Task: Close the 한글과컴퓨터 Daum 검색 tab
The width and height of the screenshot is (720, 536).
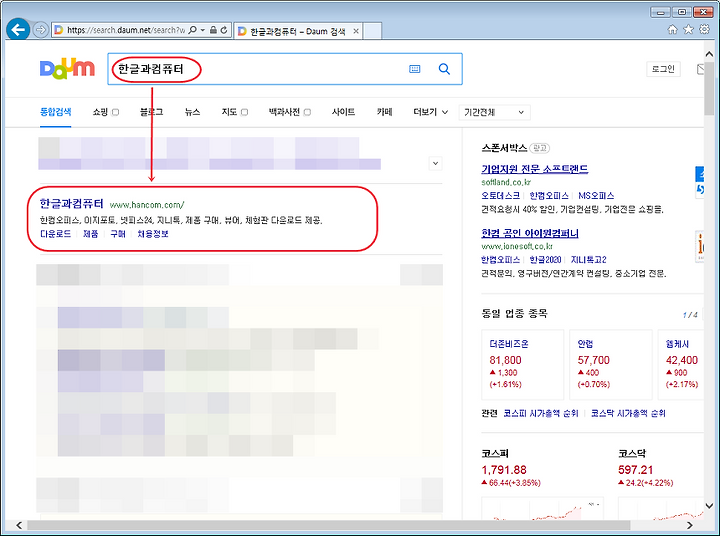Action: point(355,31)
